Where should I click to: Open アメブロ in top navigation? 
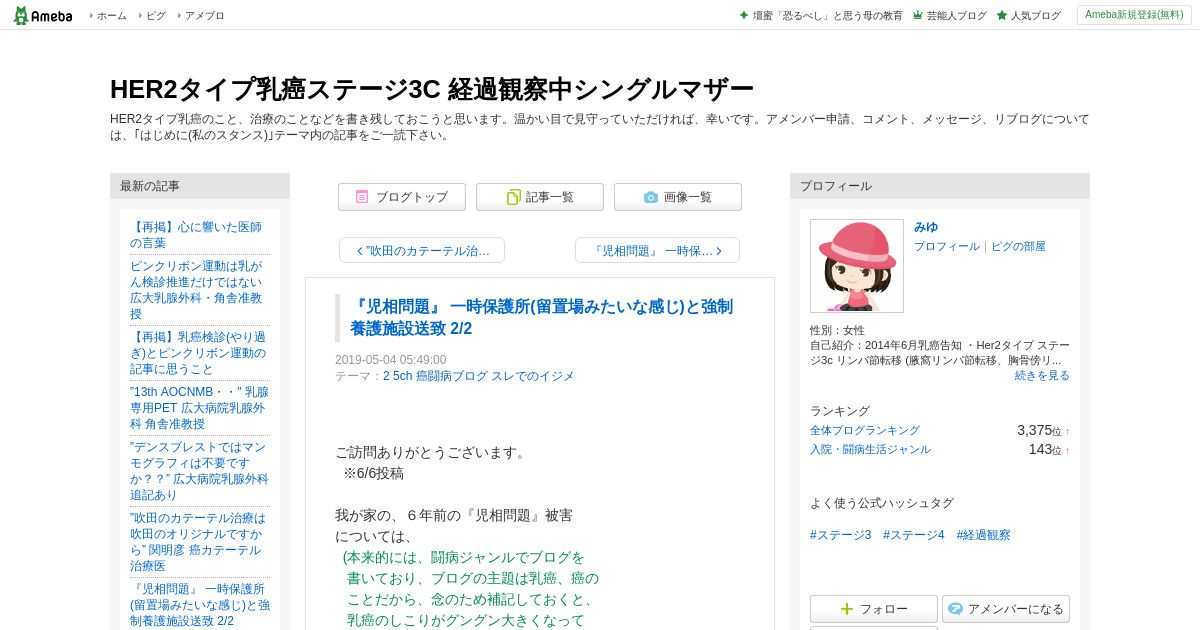[204, 16]
